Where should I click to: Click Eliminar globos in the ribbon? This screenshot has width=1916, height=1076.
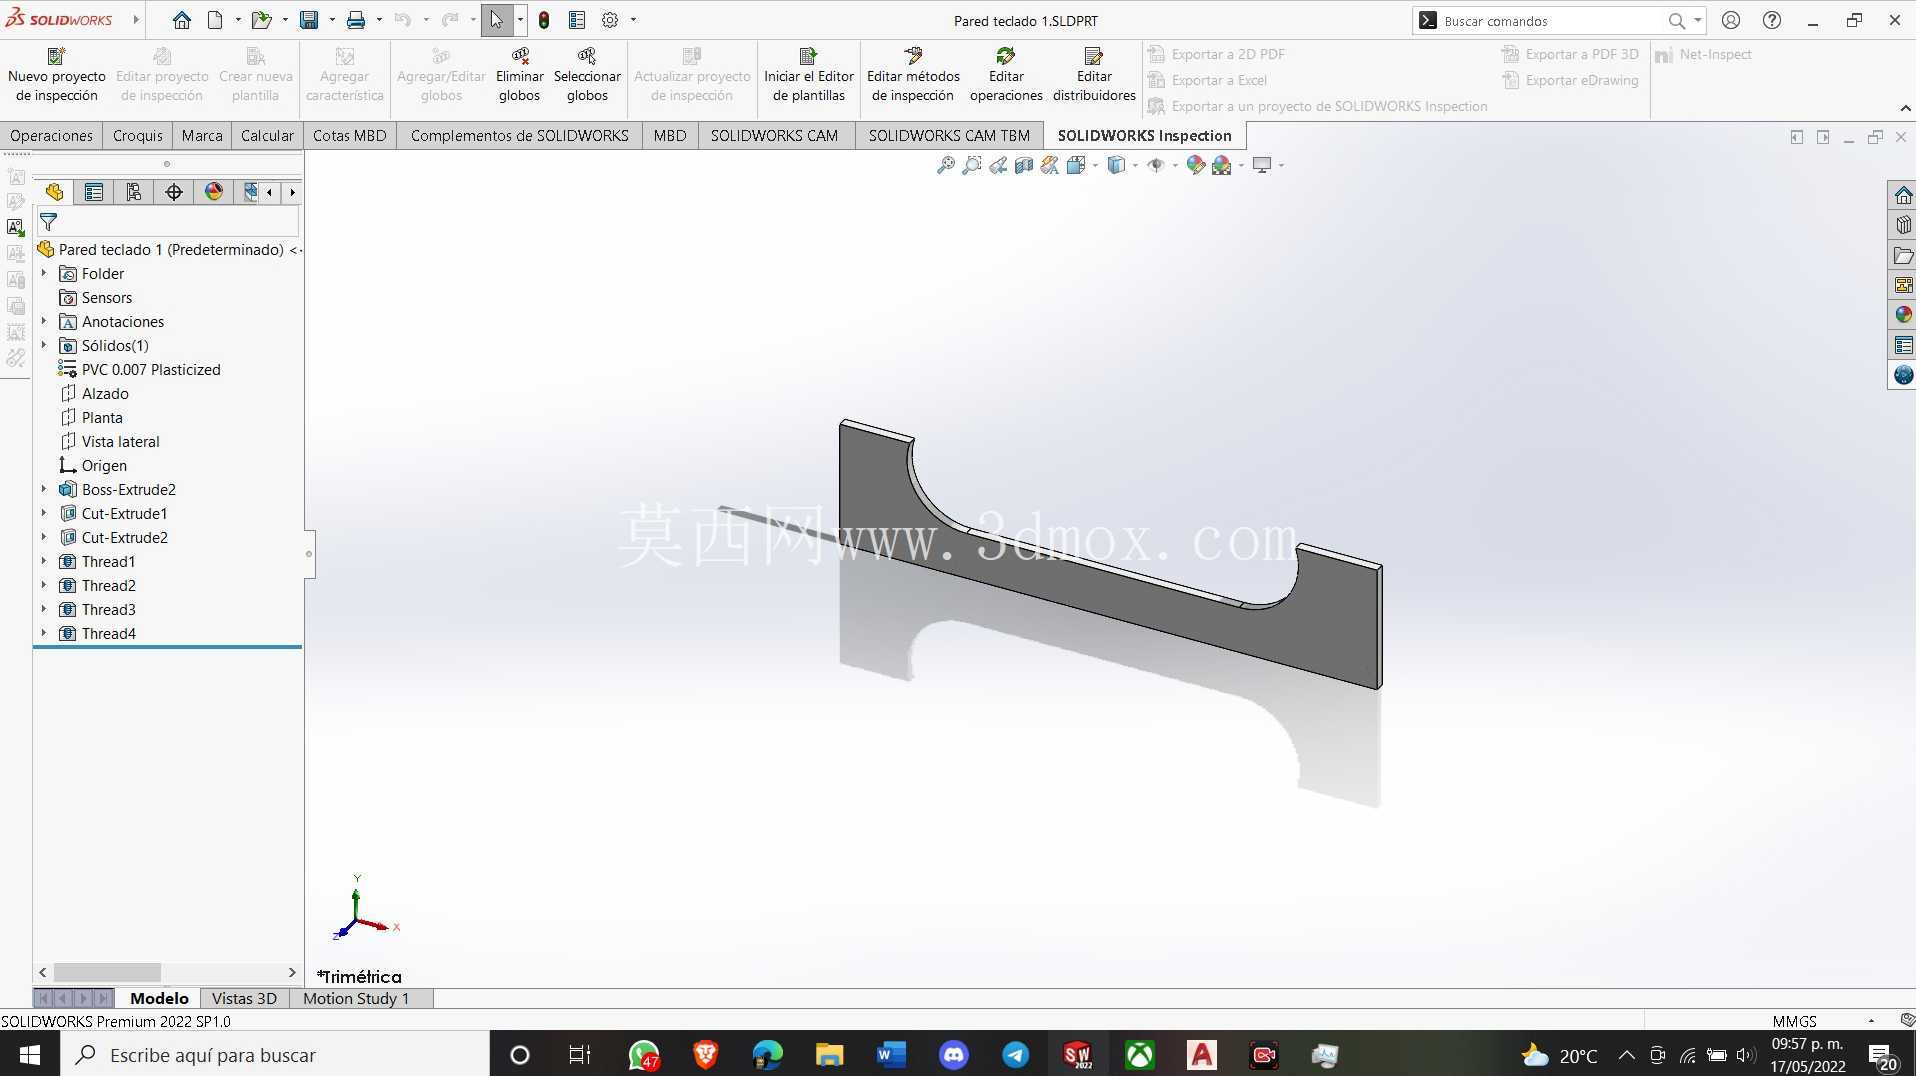coord(520,75)
